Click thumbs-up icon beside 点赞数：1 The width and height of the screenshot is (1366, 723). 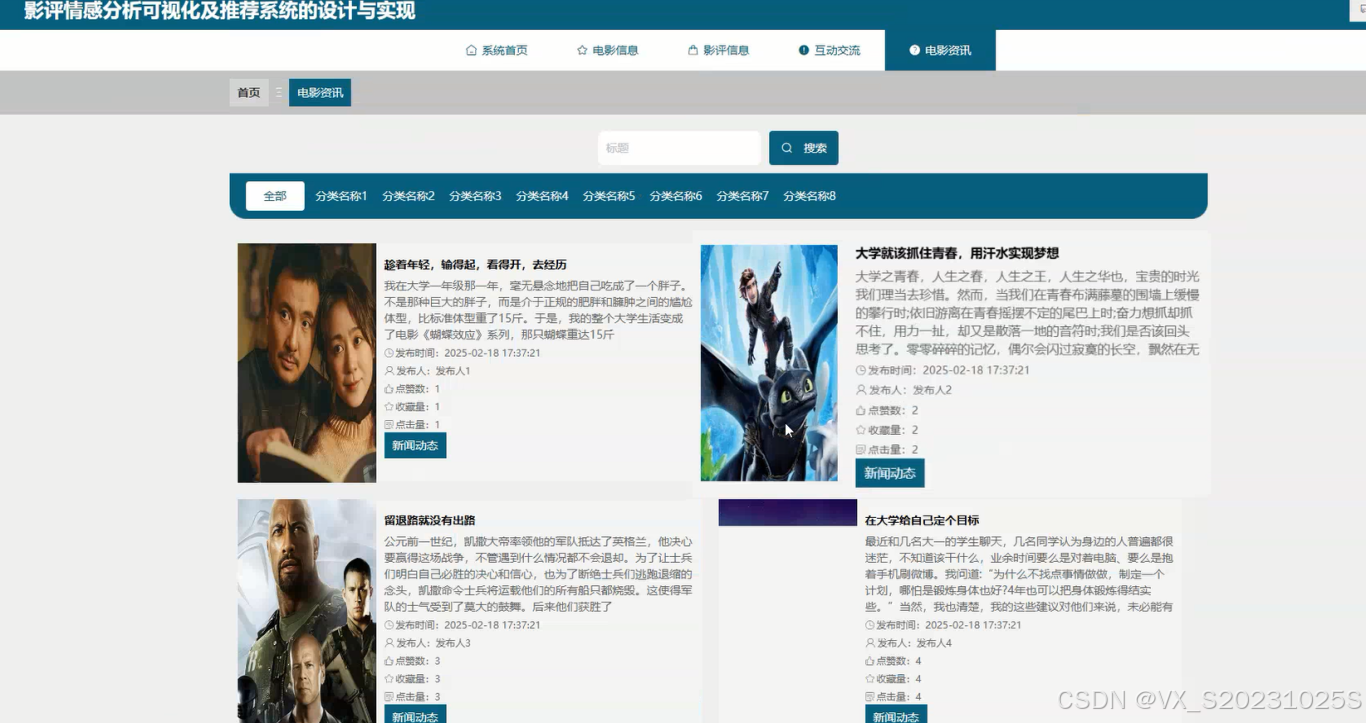point(389,389)
